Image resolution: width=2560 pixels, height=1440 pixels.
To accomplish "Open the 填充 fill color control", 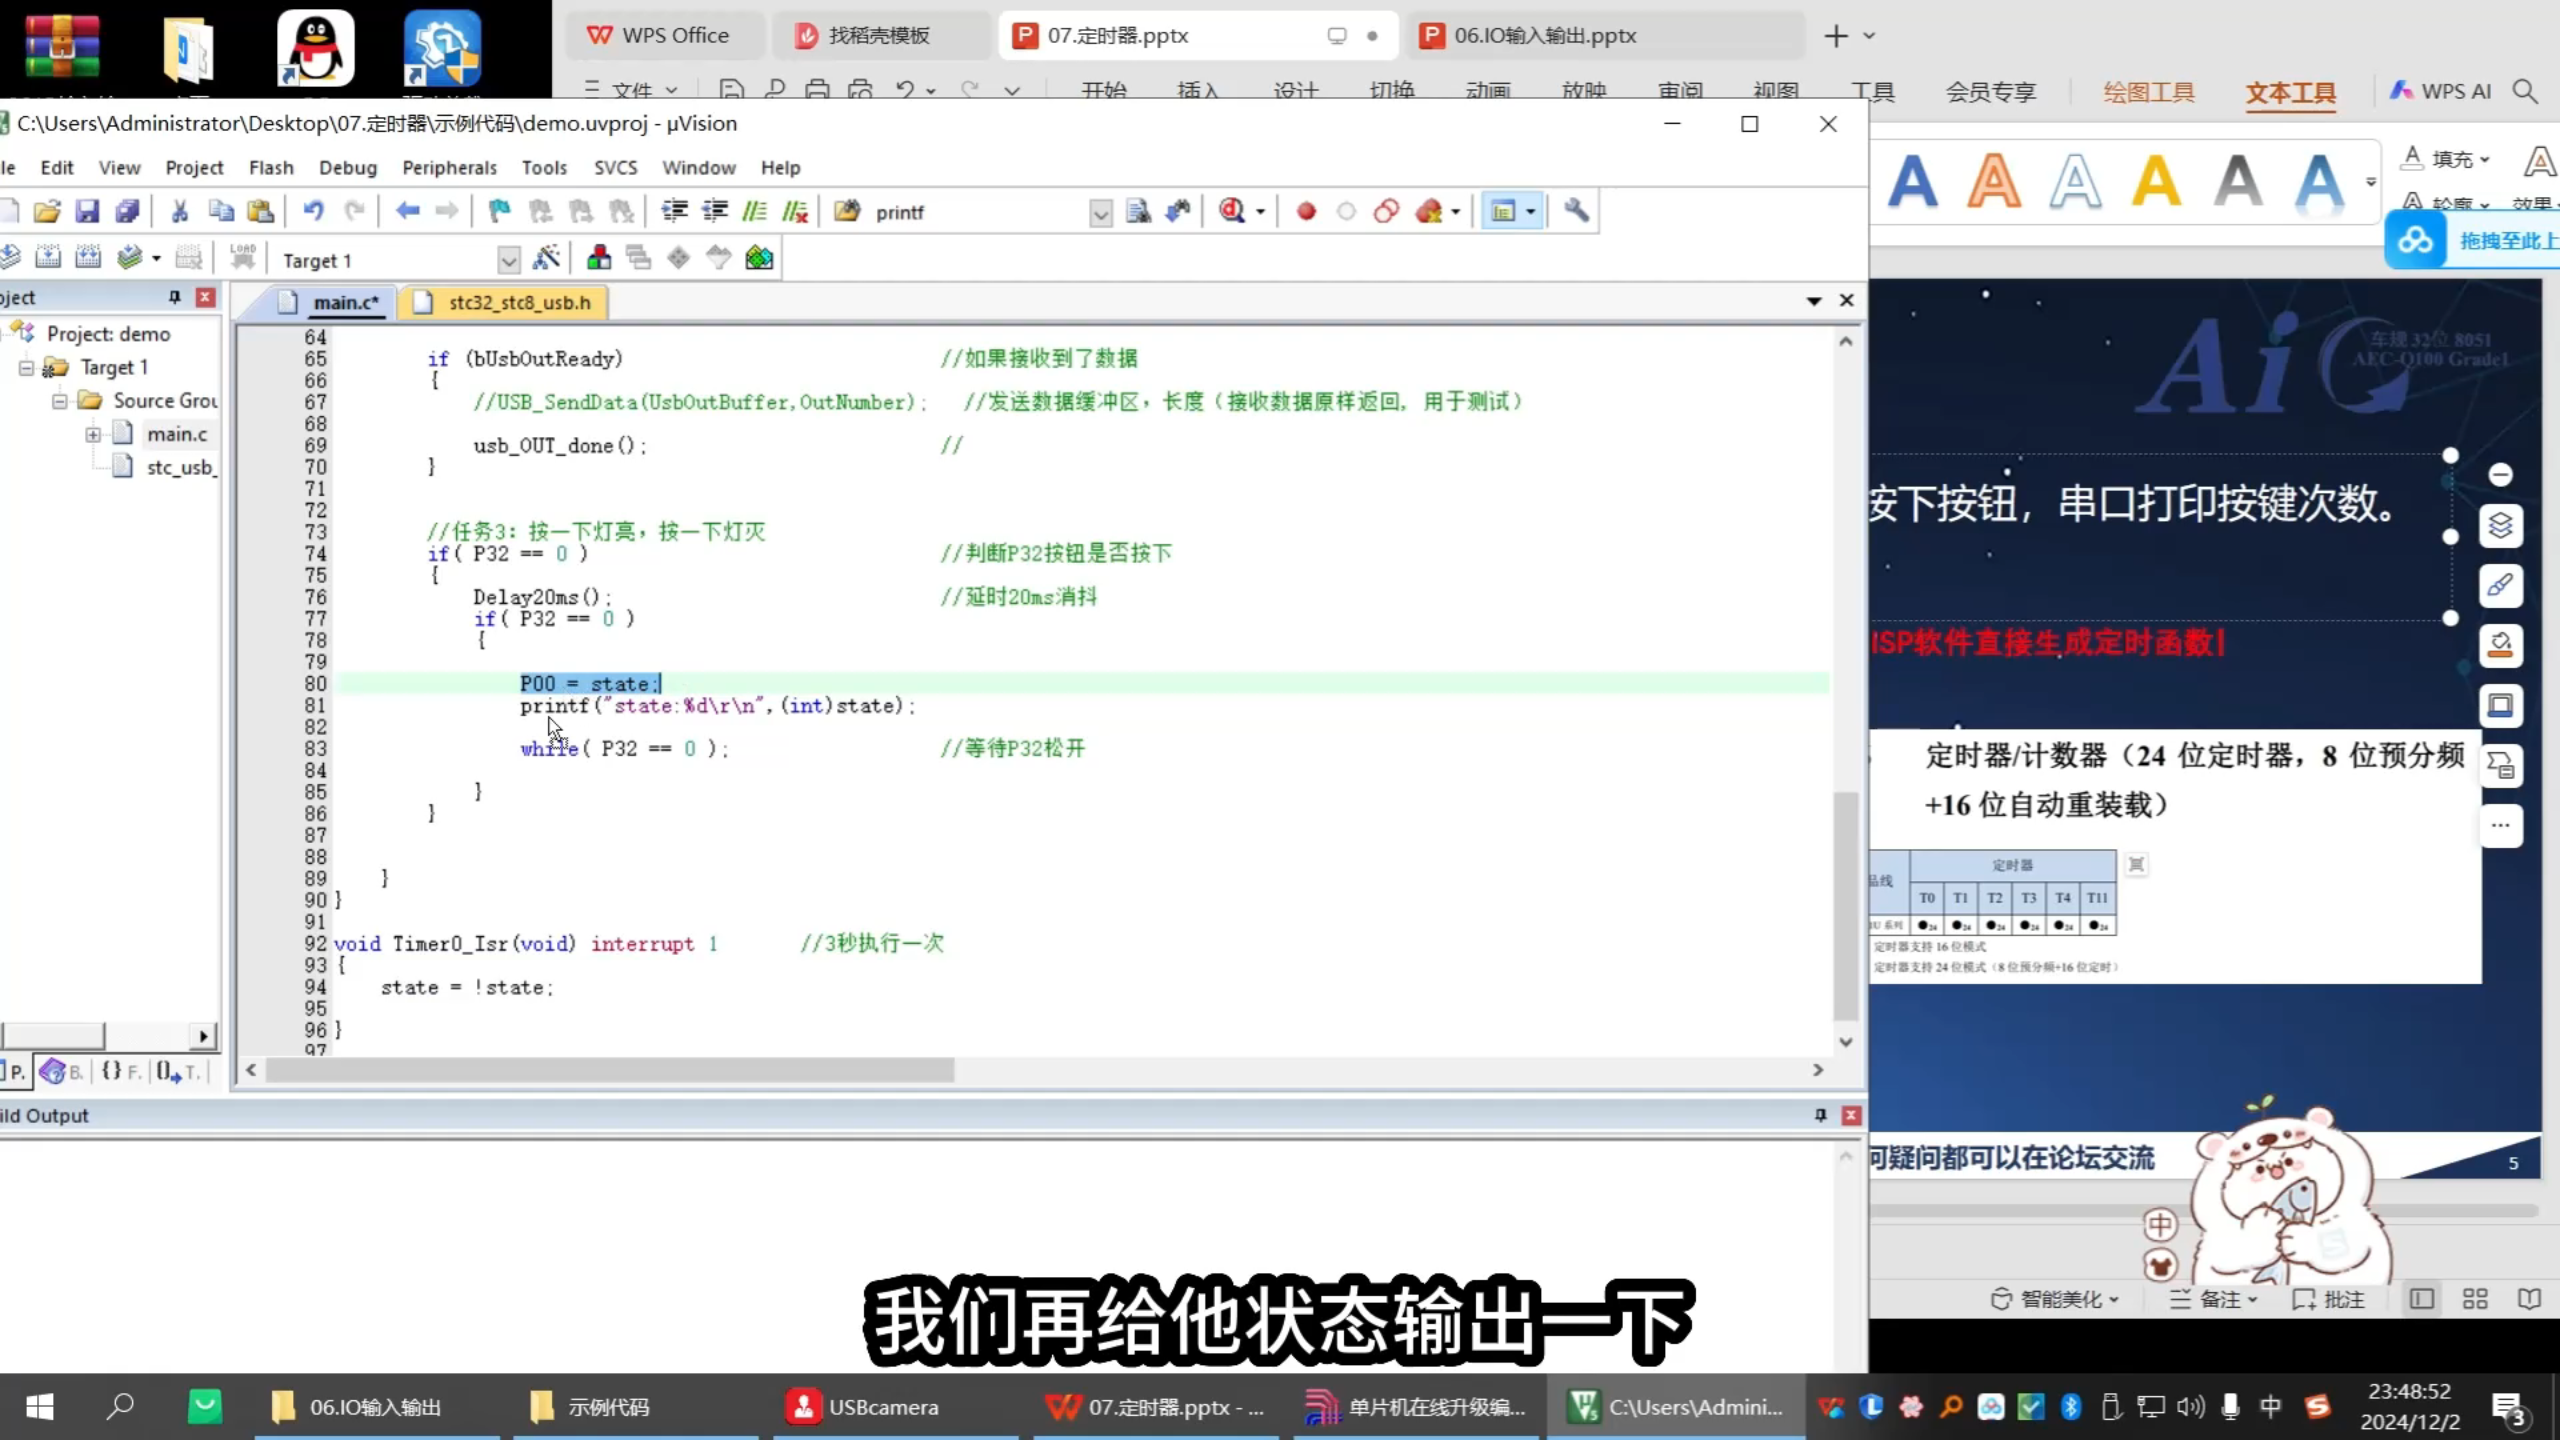I will (x=2447, y=159).
